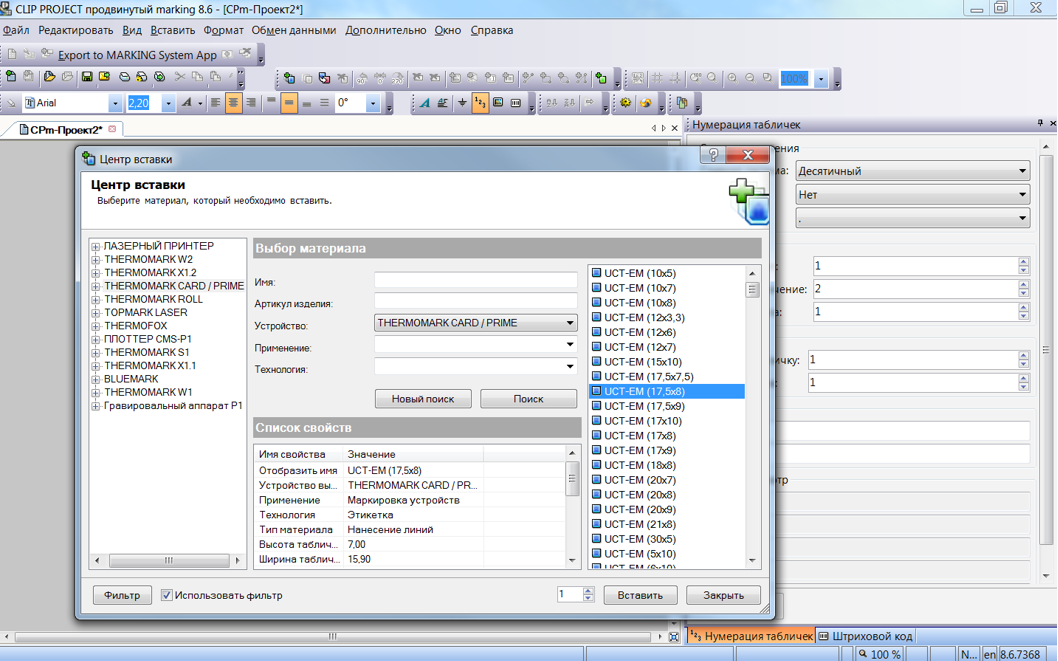1058x661 pixels.
Task: Open the 'Файл' menu
Action: pyautogui.click(x=16, y=30)
